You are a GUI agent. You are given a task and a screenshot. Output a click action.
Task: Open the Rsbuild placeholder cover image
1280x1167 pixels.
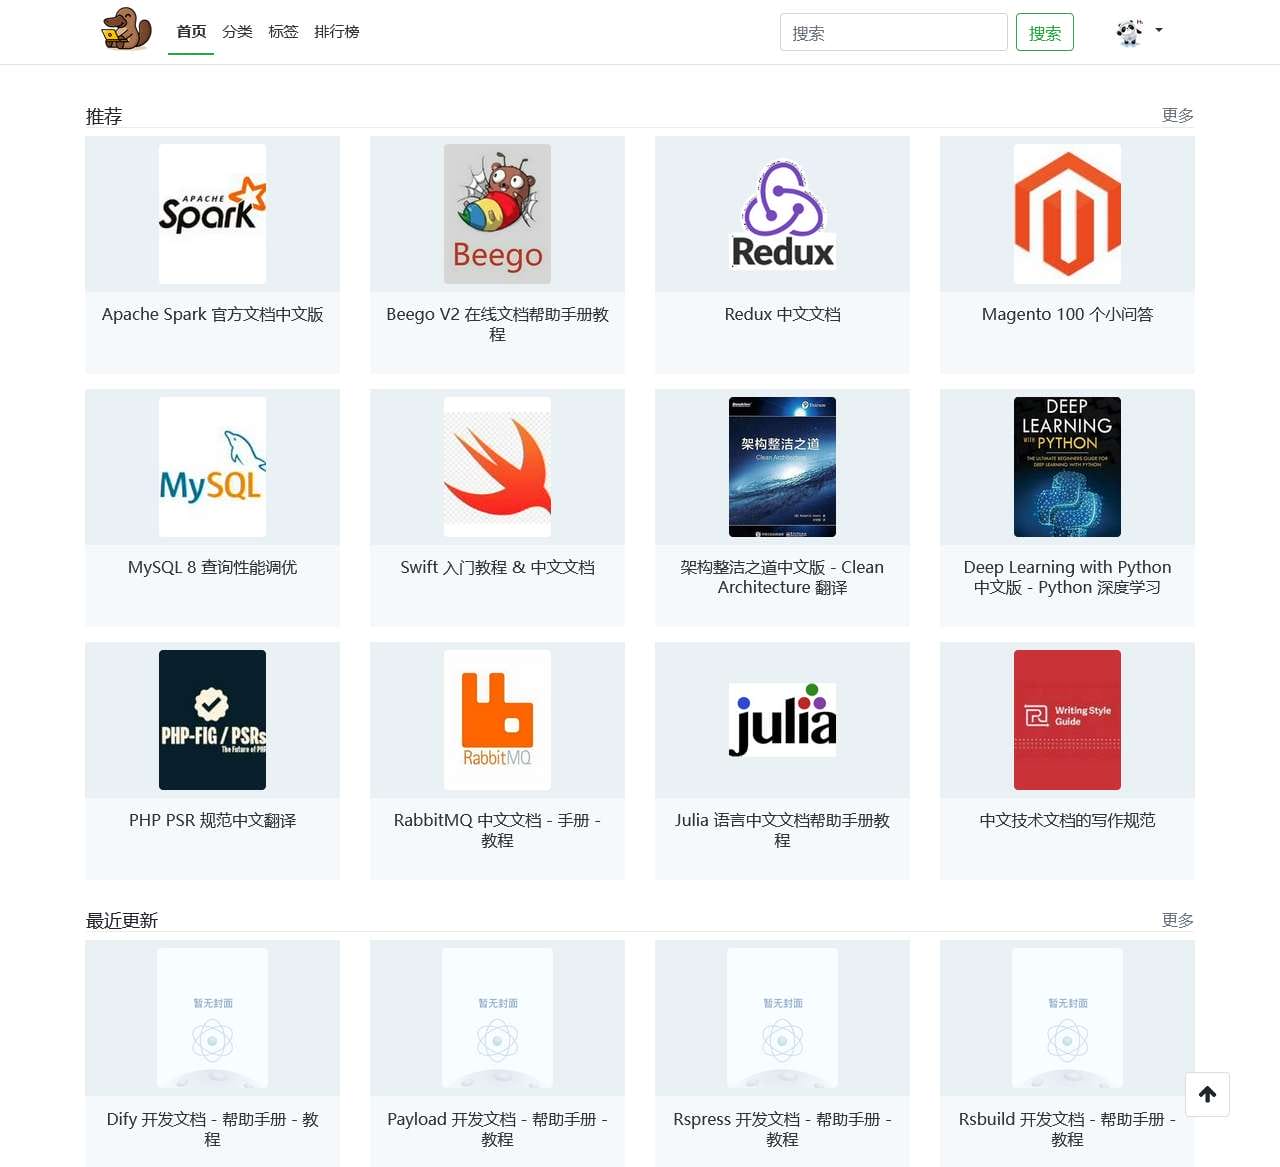pyautogui.click(x=1067, y=1018)
